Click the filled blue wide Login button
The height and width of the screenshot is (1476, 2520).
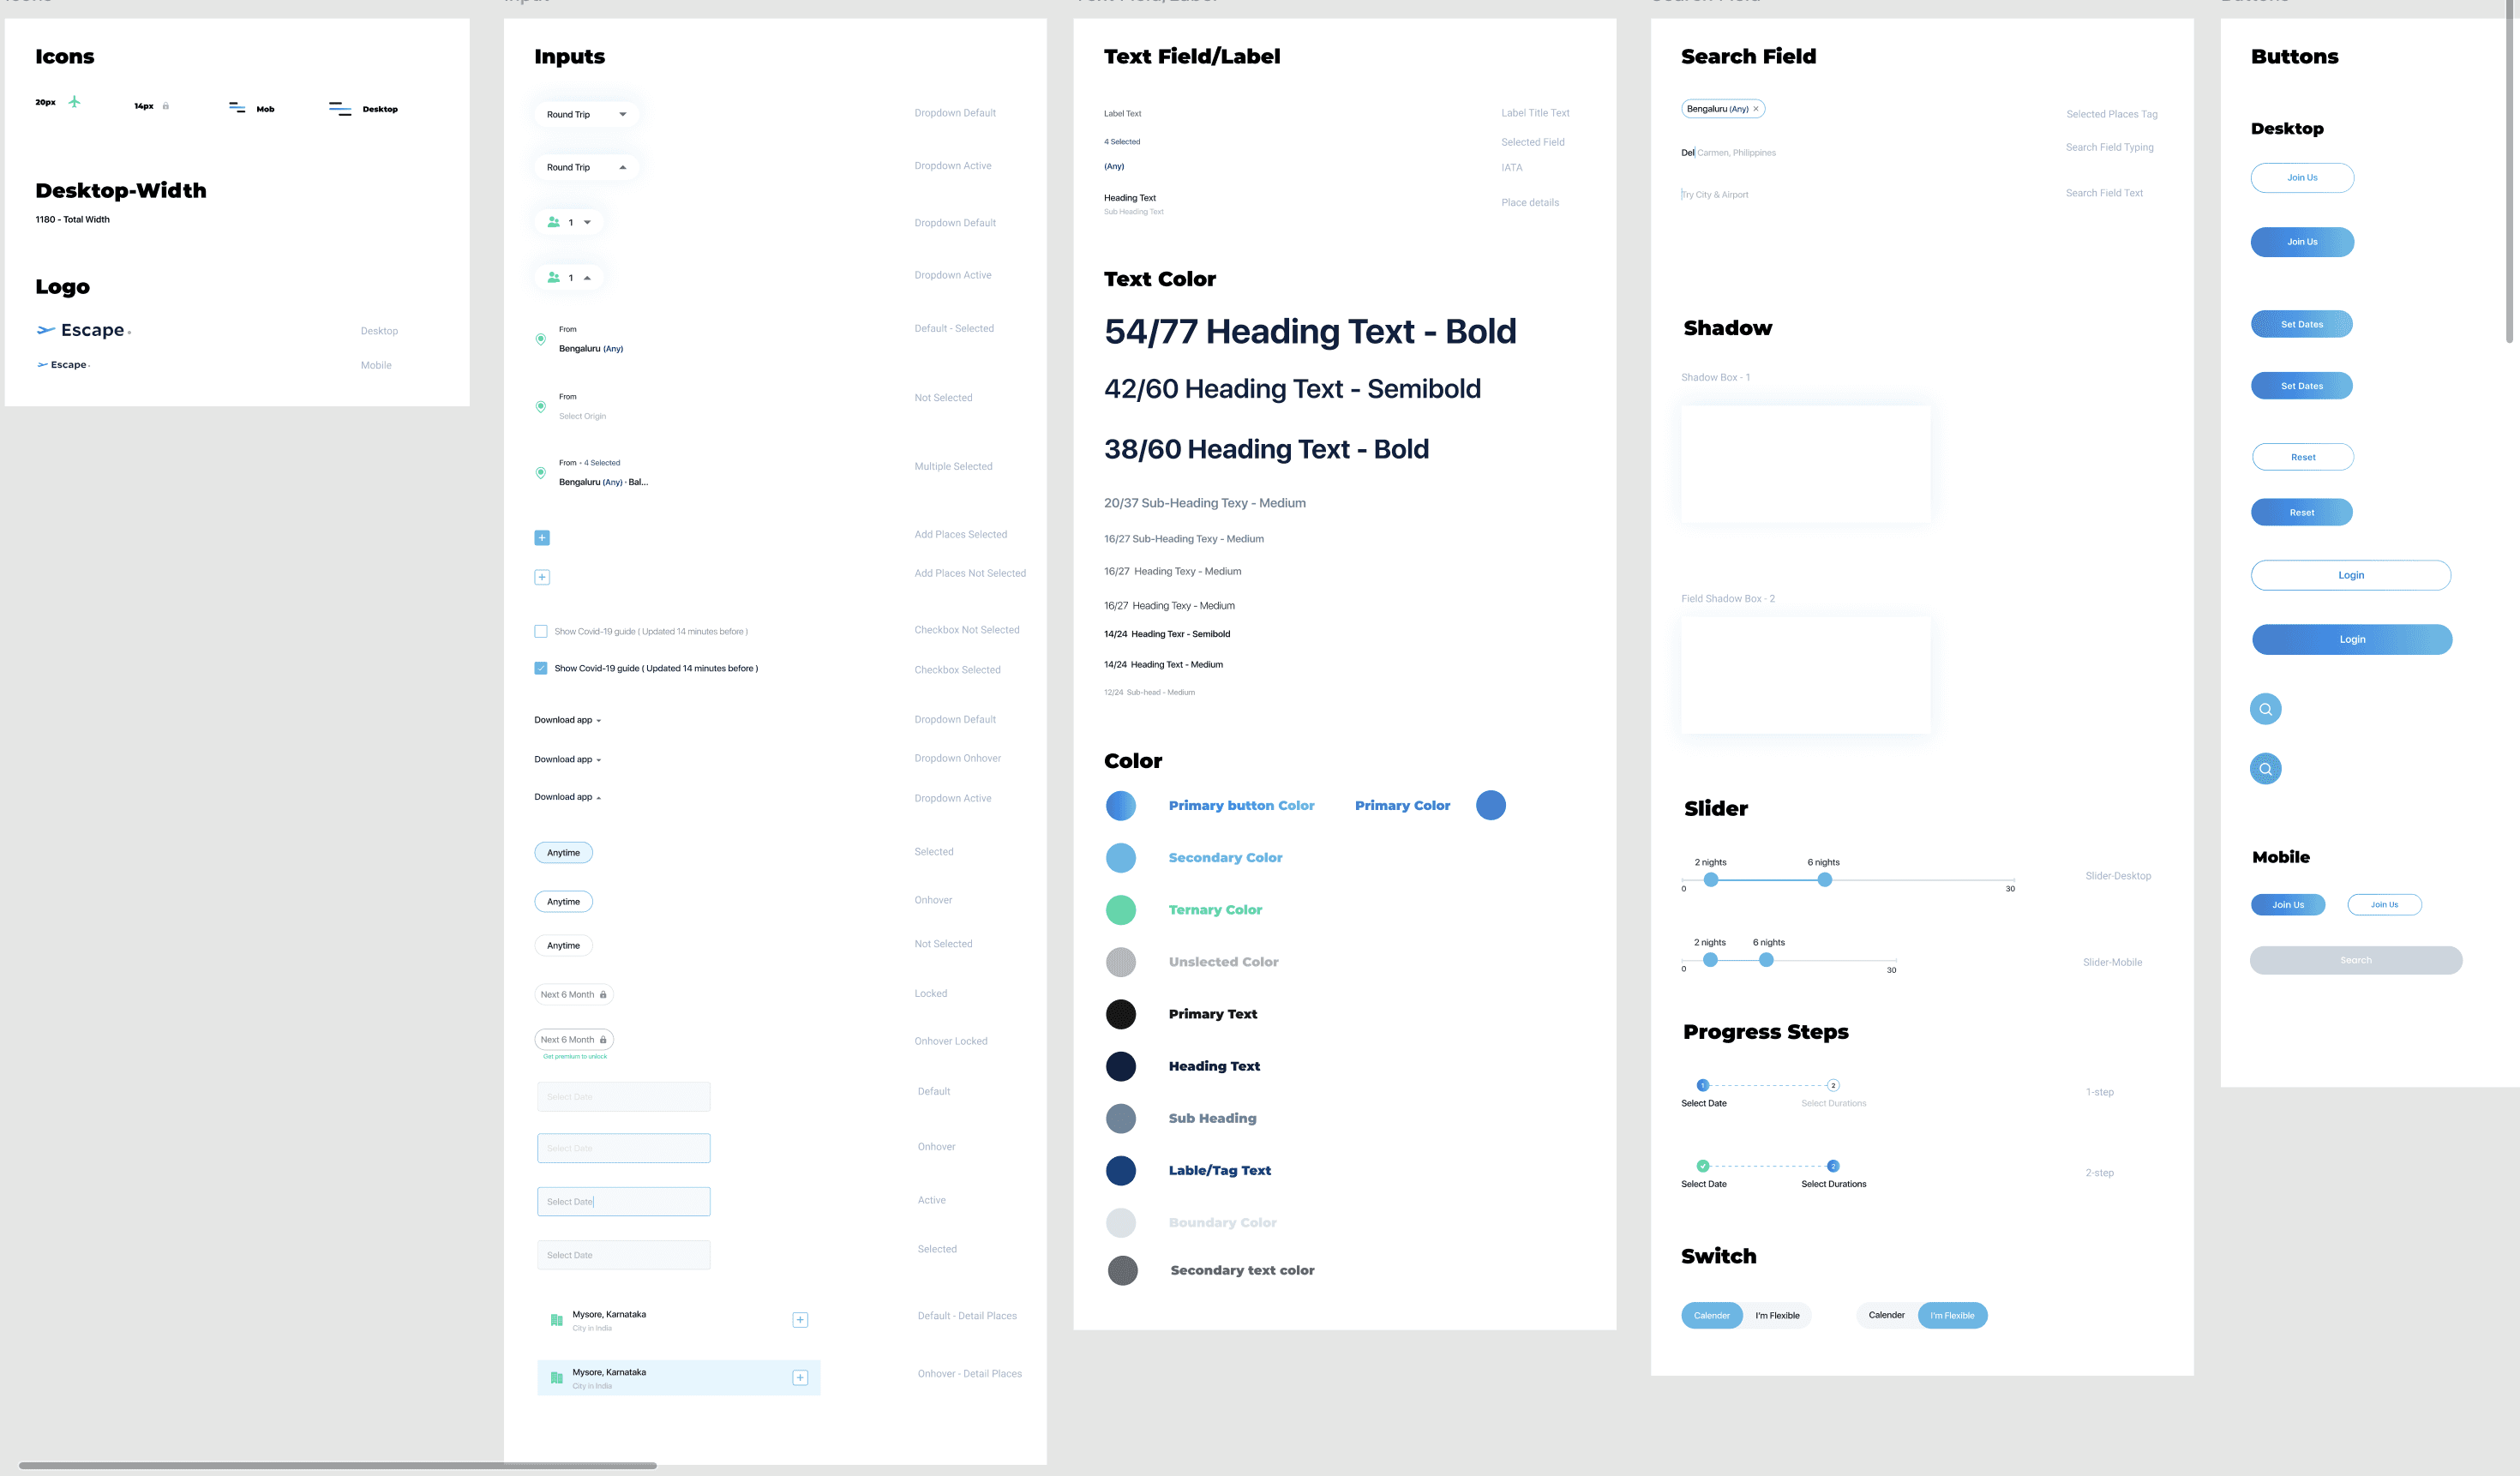(x=2351, y=640)
